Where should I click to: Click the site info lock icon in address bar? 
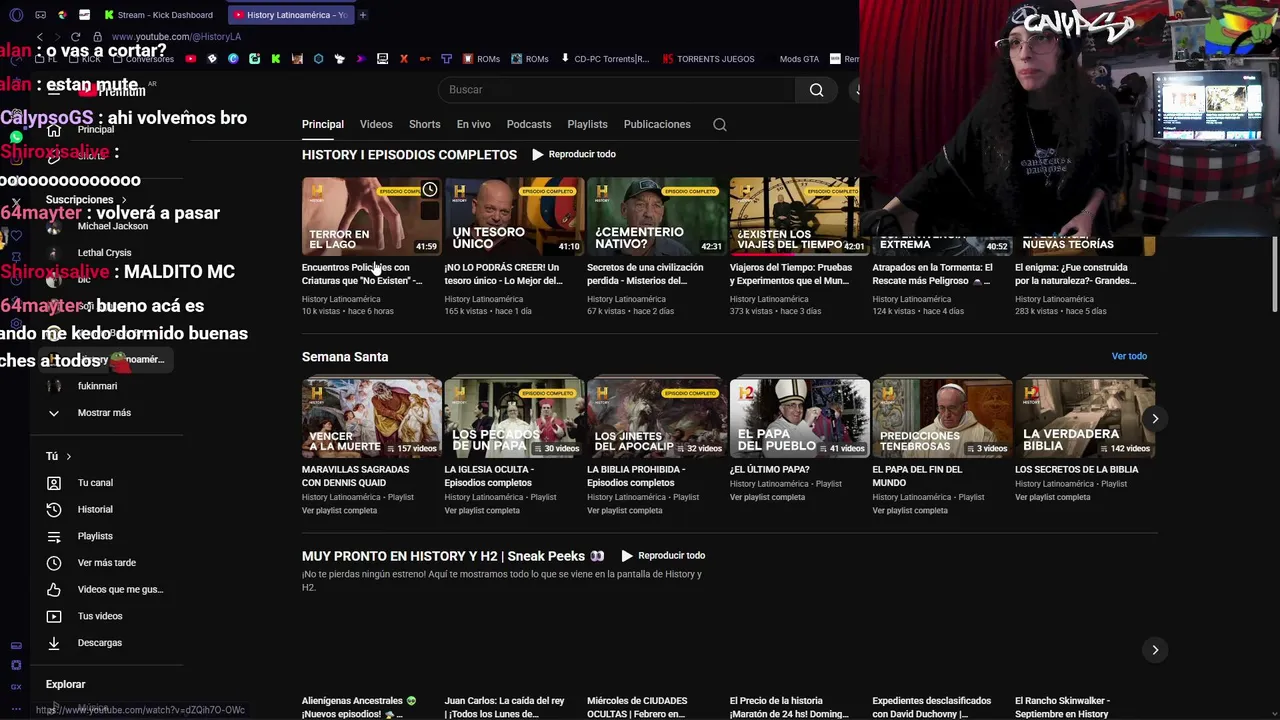pyautogui.click(x=97, y=37)
